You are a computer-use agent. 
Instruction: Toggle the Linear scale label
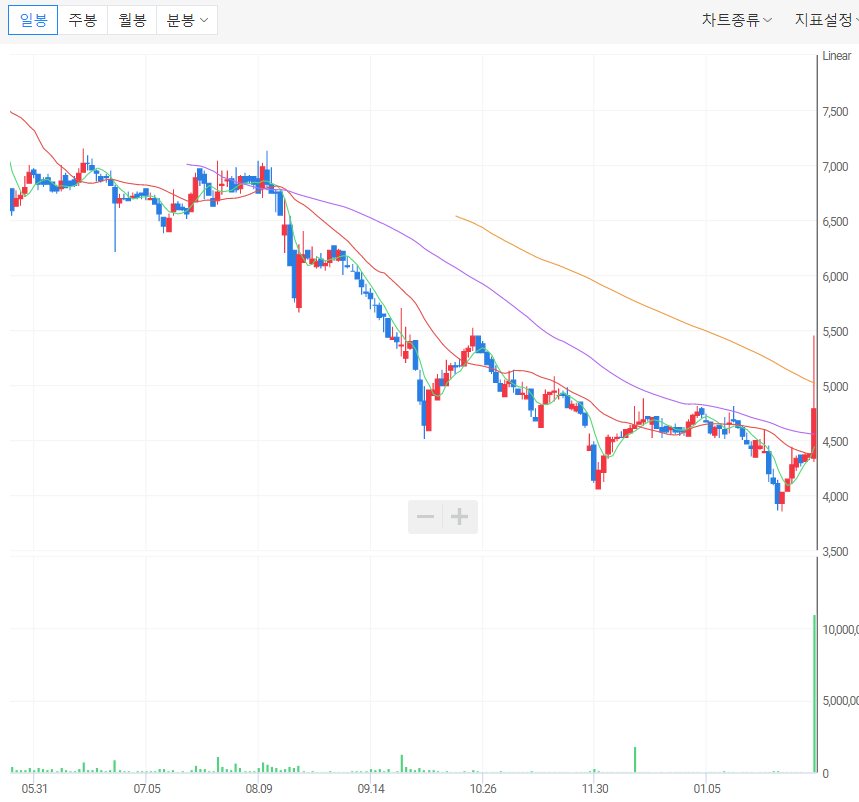[x=837, y=56]
